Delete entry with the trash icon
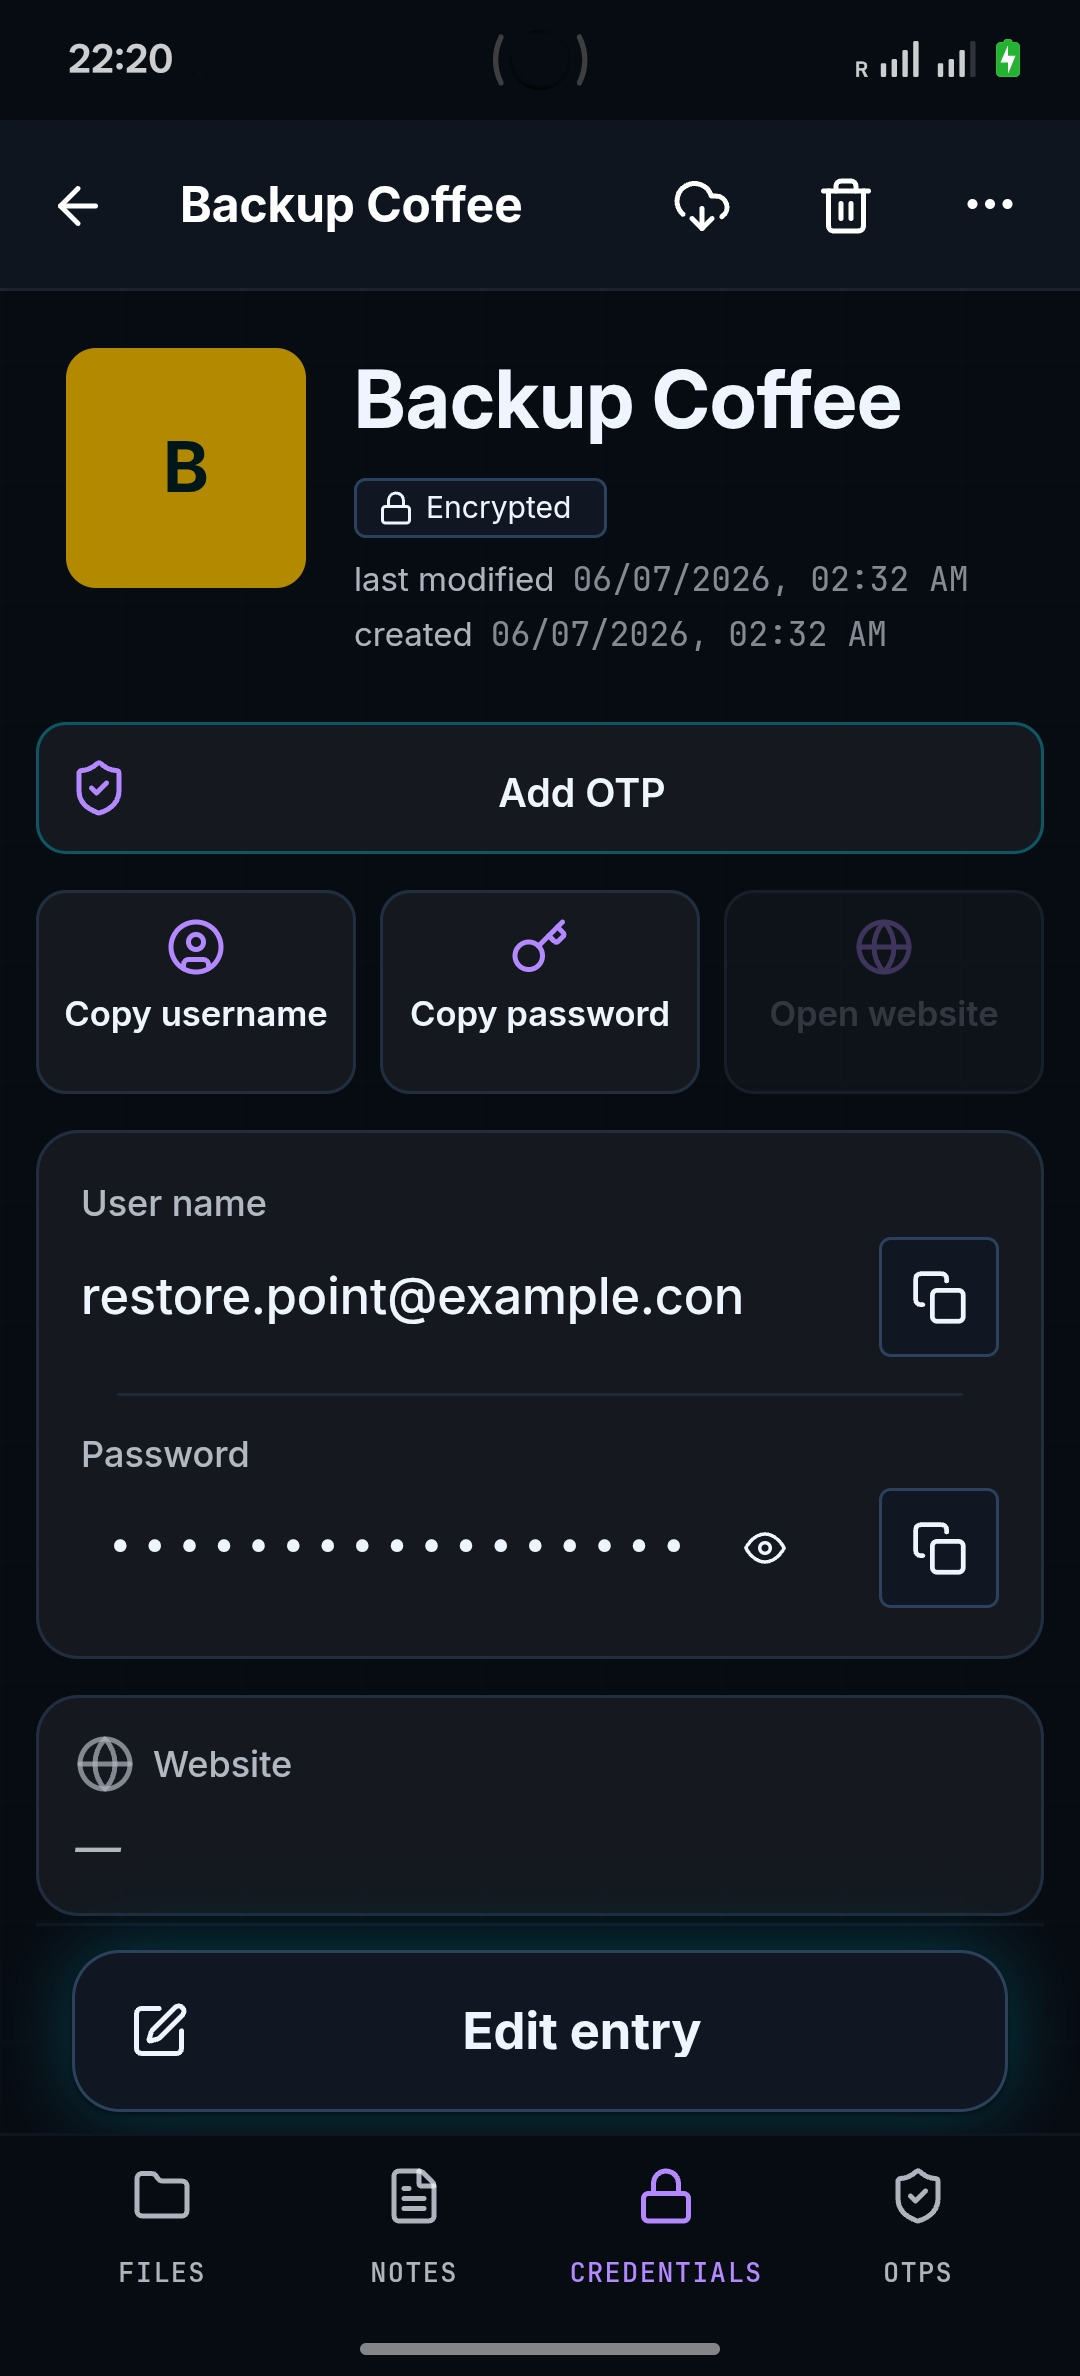Viewport: 1080px width, 2376px height. pos(846,206)
